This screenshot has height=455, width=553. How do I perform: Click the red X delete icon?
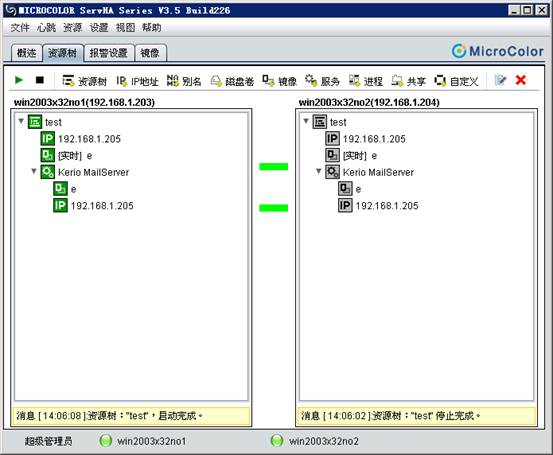tap(521, 80)
